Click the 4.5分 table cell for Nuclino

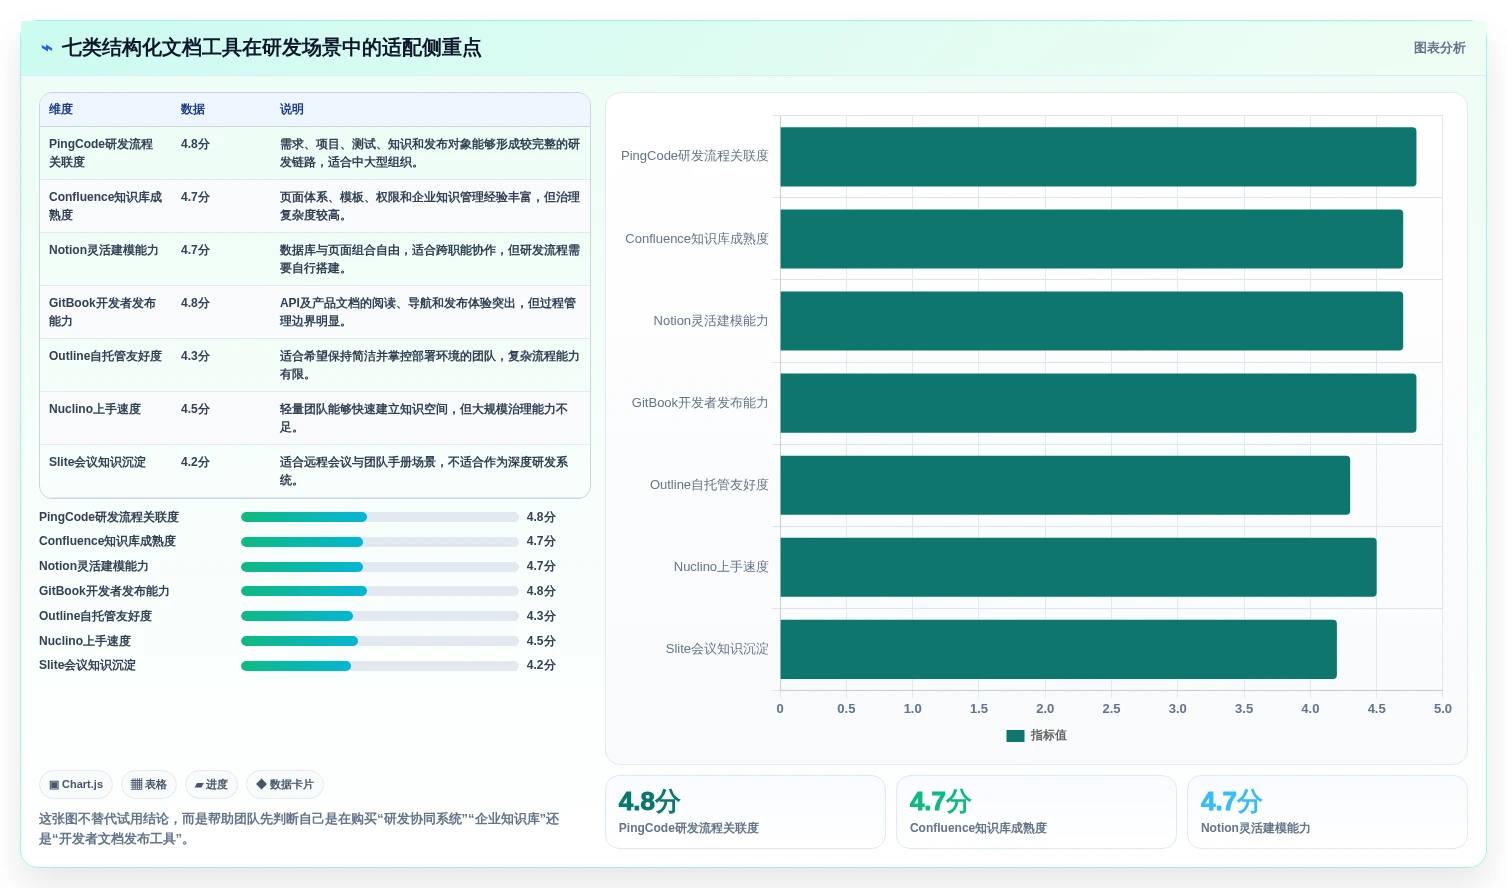pos(195,409)
